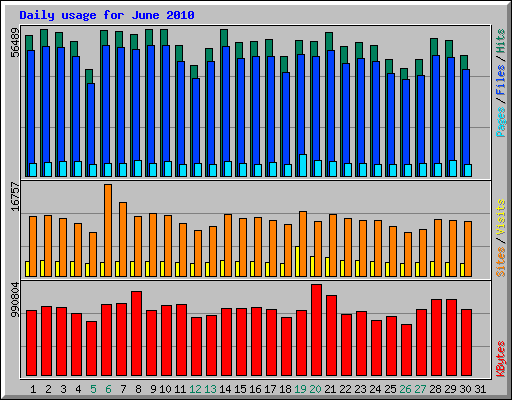Select the yellow sites bar for day 19
512x400 pixels.
(297, 261)
